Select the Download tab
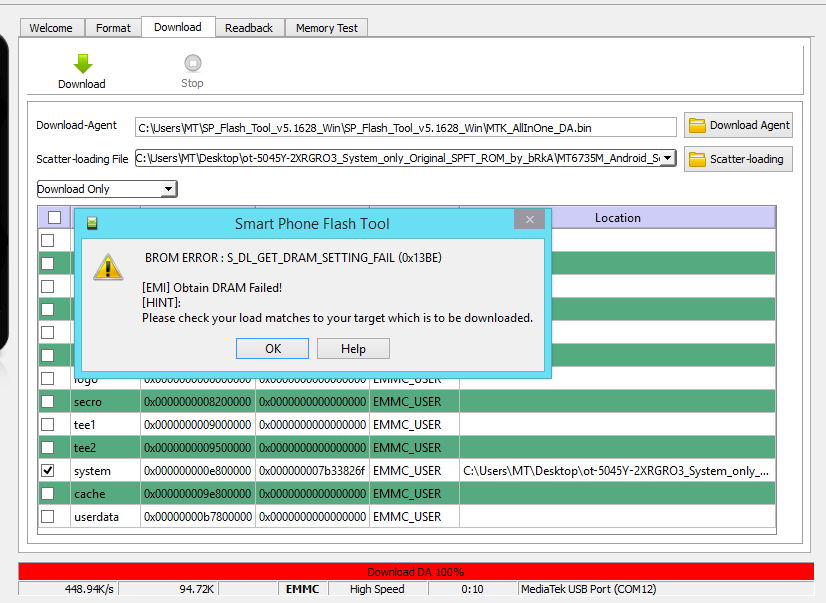 178,27
